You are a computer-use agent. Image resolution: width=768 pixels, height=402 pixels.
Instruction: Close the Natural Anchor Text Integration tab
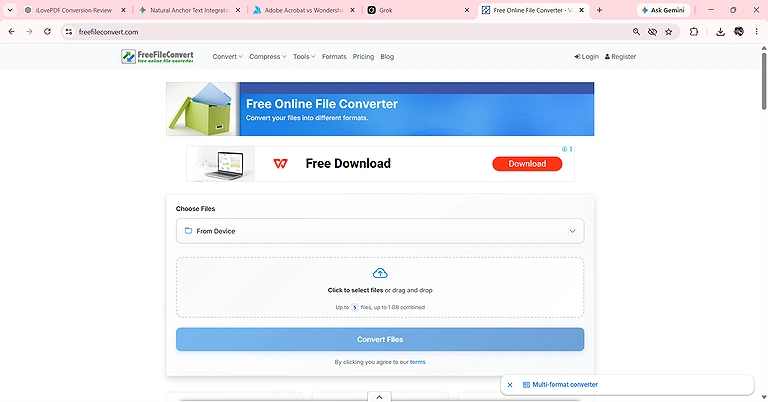[x=238, y=10]
